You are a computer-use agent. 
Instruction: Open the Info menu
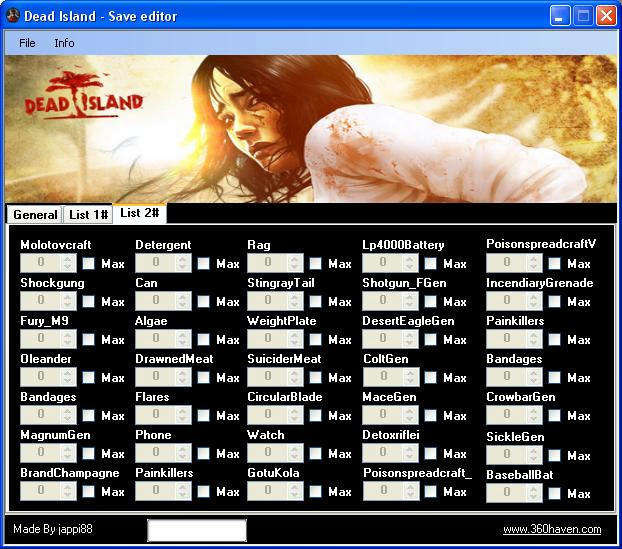(x=64, y=43)
